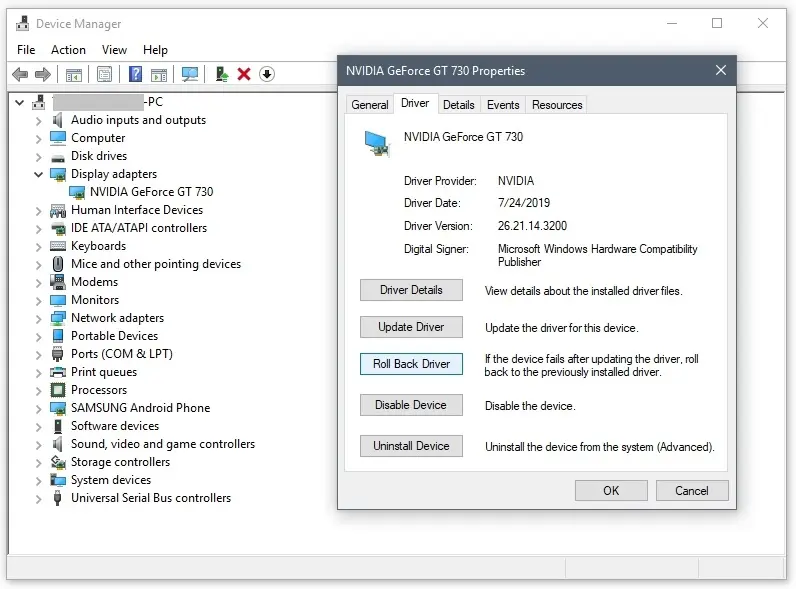Expand the Monitors category chevron
Viewport: 796px width, 589px height.
pos(39,301)
